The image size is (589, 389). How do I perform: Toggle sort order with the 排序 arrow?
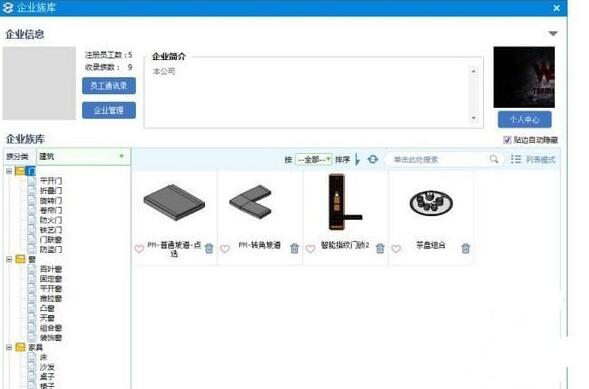pos(357,159)
